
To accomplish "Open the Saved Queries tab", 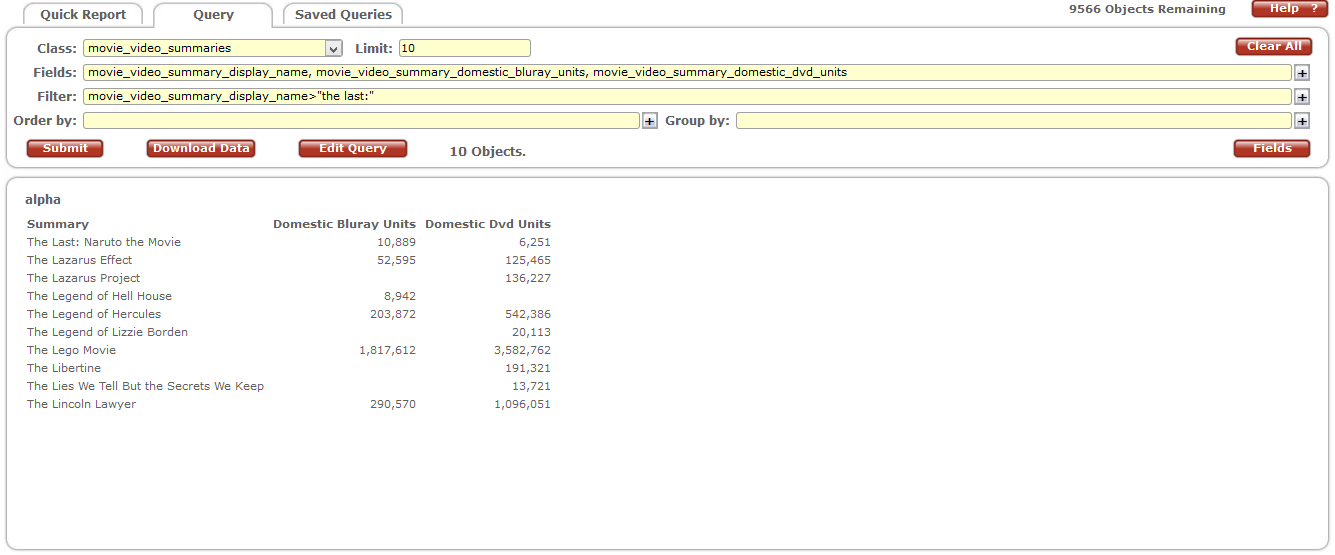I will tap(343, 15).
